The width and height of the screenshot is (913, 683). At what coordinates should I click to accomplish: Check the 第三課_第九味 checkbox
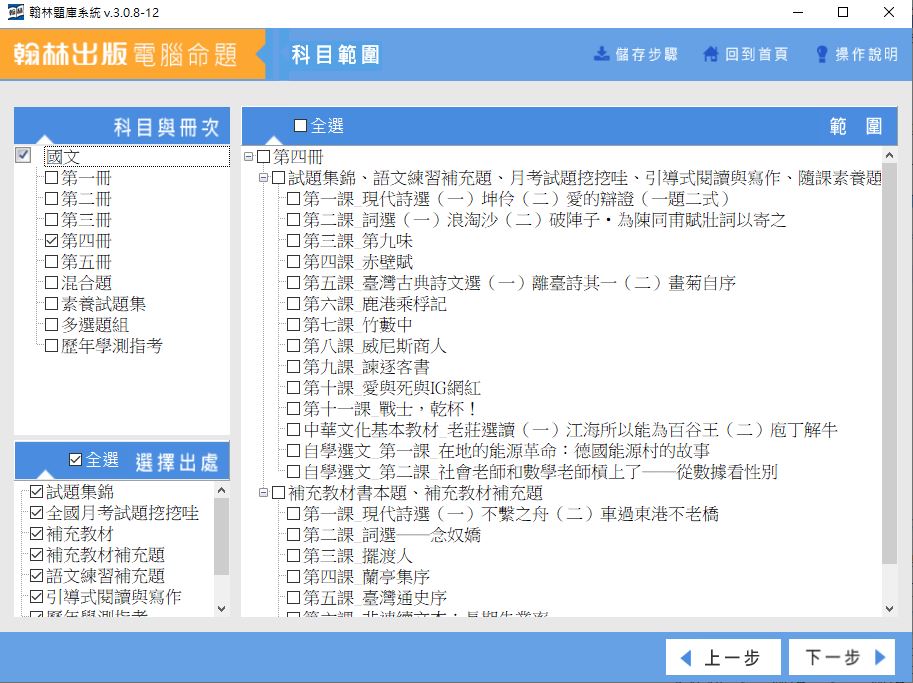[x=293, y=240]
